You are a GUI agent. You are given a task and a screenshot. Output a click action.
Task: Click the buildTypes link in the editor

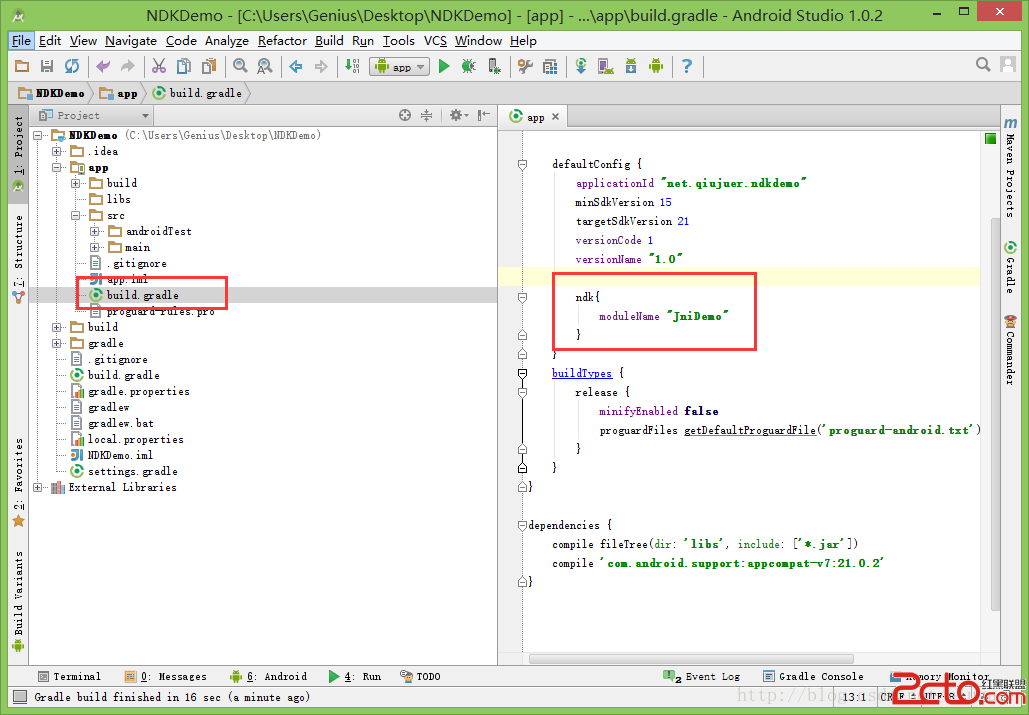tap(581, 373)
